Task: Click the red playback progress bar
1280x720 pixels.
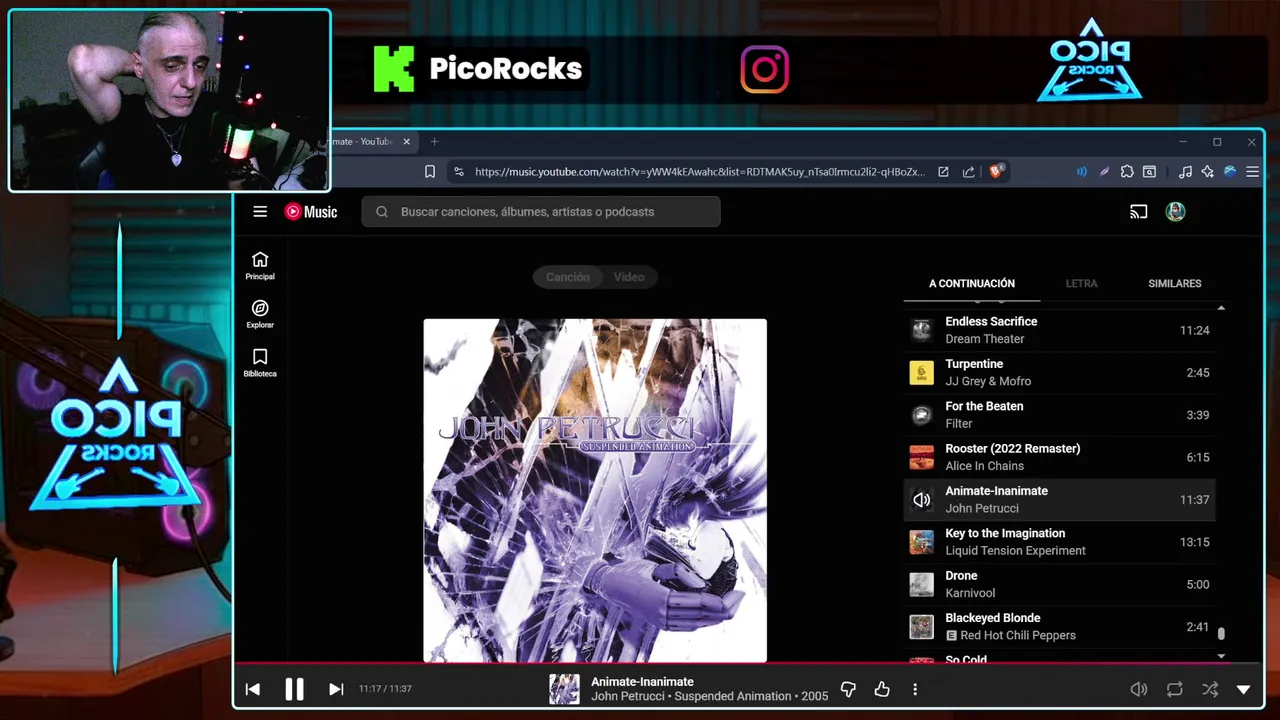Action: coord(750,663)
